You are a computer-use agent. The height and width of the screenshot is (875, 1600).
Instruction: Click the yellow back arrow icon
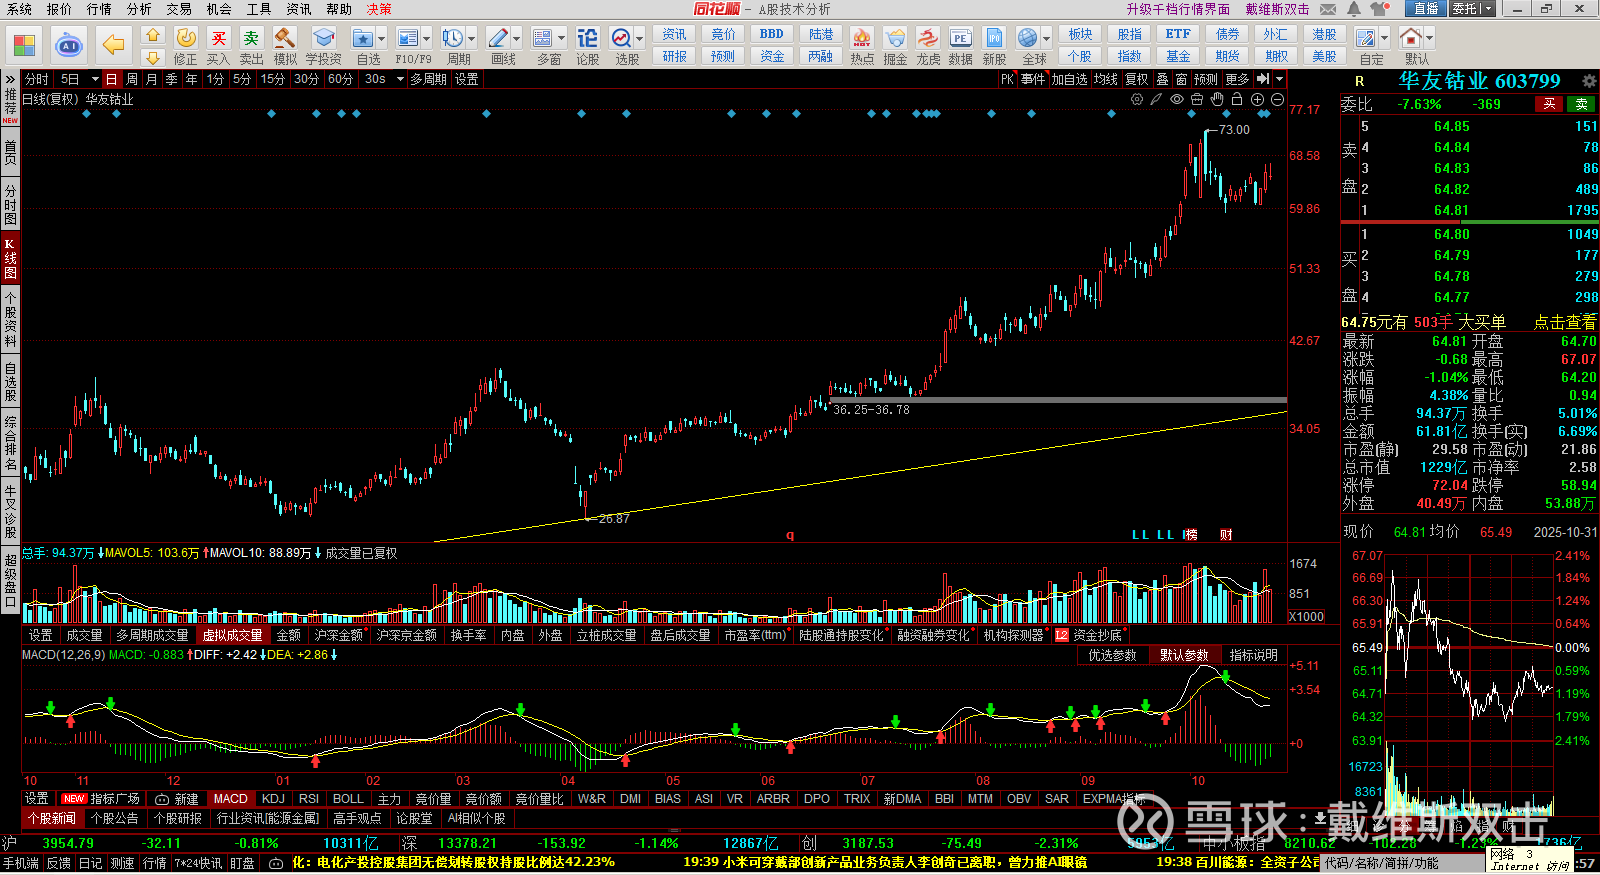tap(114, 45)
